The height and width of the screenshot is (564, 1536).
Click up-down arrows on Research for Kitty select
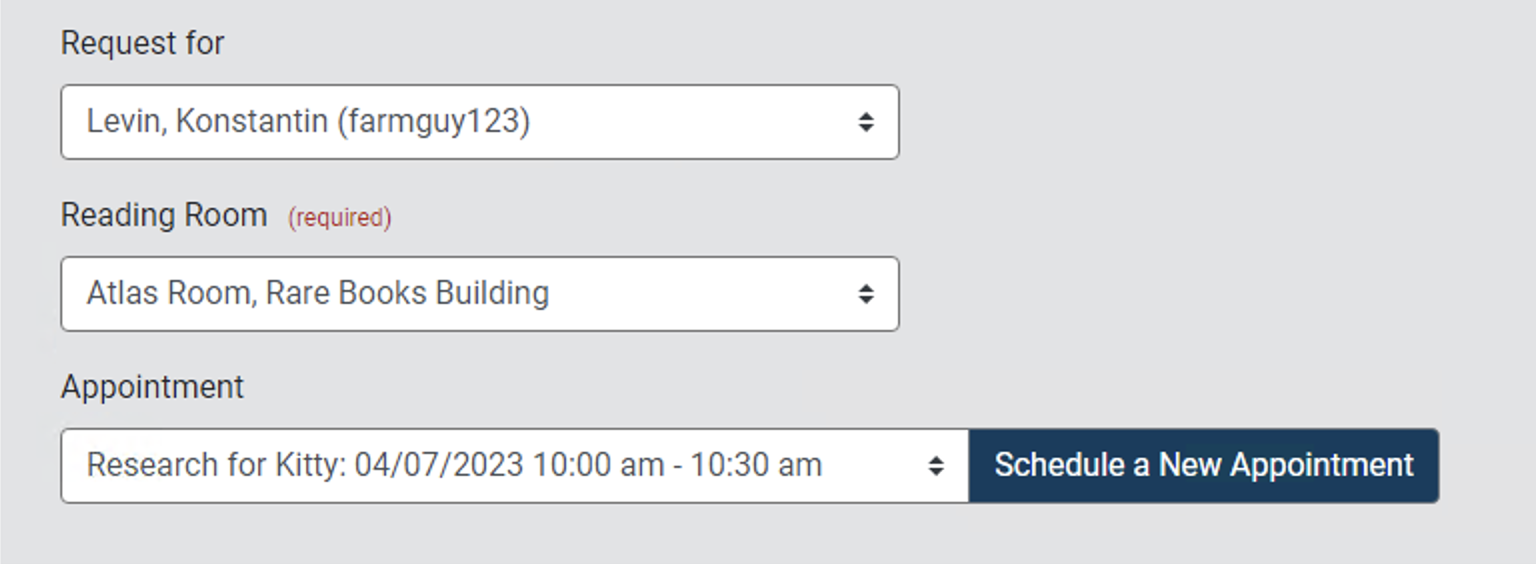(x=935, y=466)
